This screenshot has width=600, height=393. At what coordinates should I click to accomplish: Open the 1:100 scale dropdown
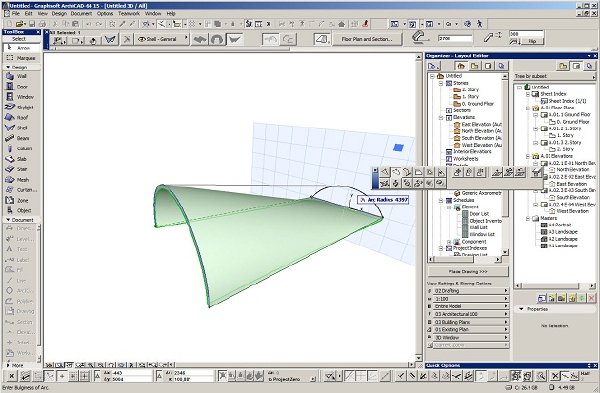pos(471,299)
